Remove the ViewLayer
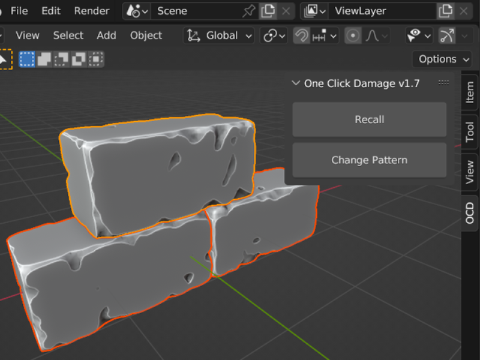 pos(464,11)
